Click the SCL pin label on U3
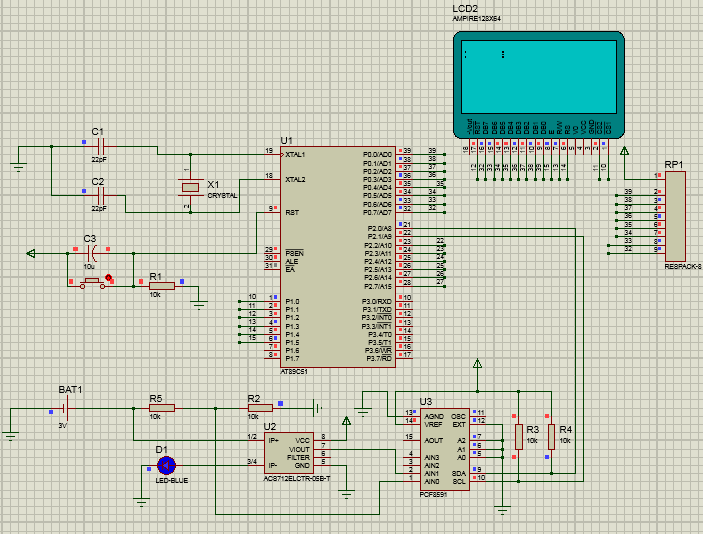 coord(459,482)
